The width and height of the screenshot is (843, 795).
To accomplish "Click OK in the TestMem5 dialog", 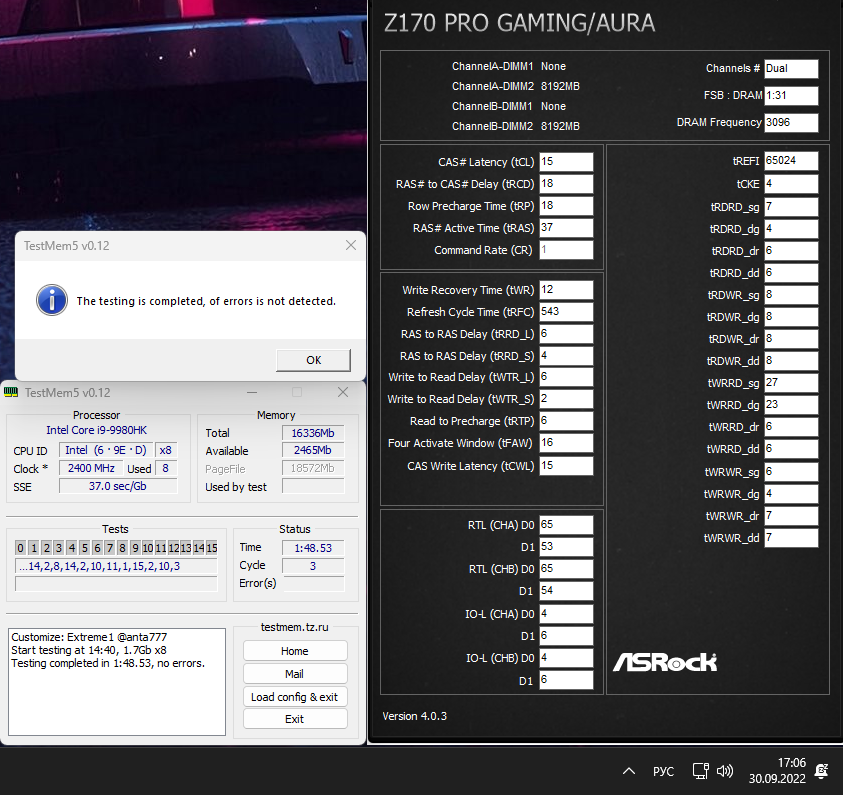I will click(313, 360).
